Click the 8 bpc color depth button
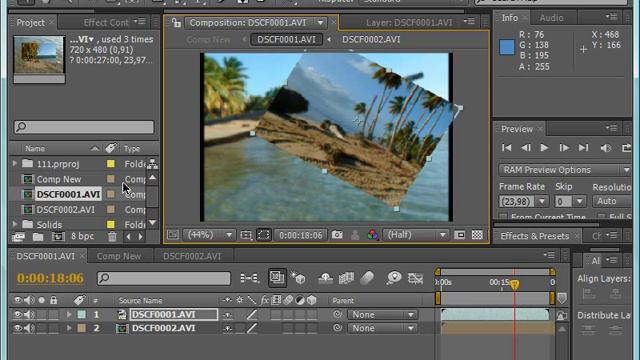 pyautogui.click(x=82, y=236)
